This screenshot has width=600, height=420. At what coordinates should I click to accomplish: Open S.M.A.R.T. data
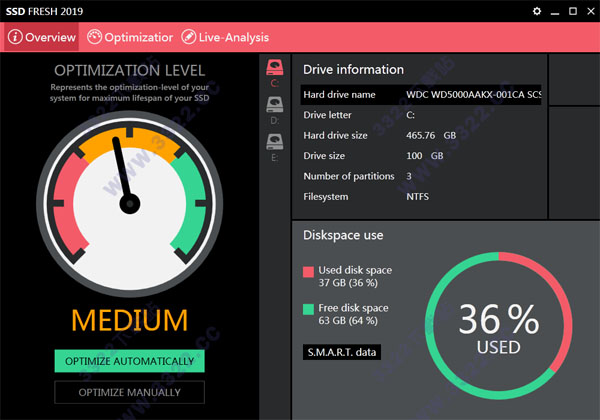342,352
